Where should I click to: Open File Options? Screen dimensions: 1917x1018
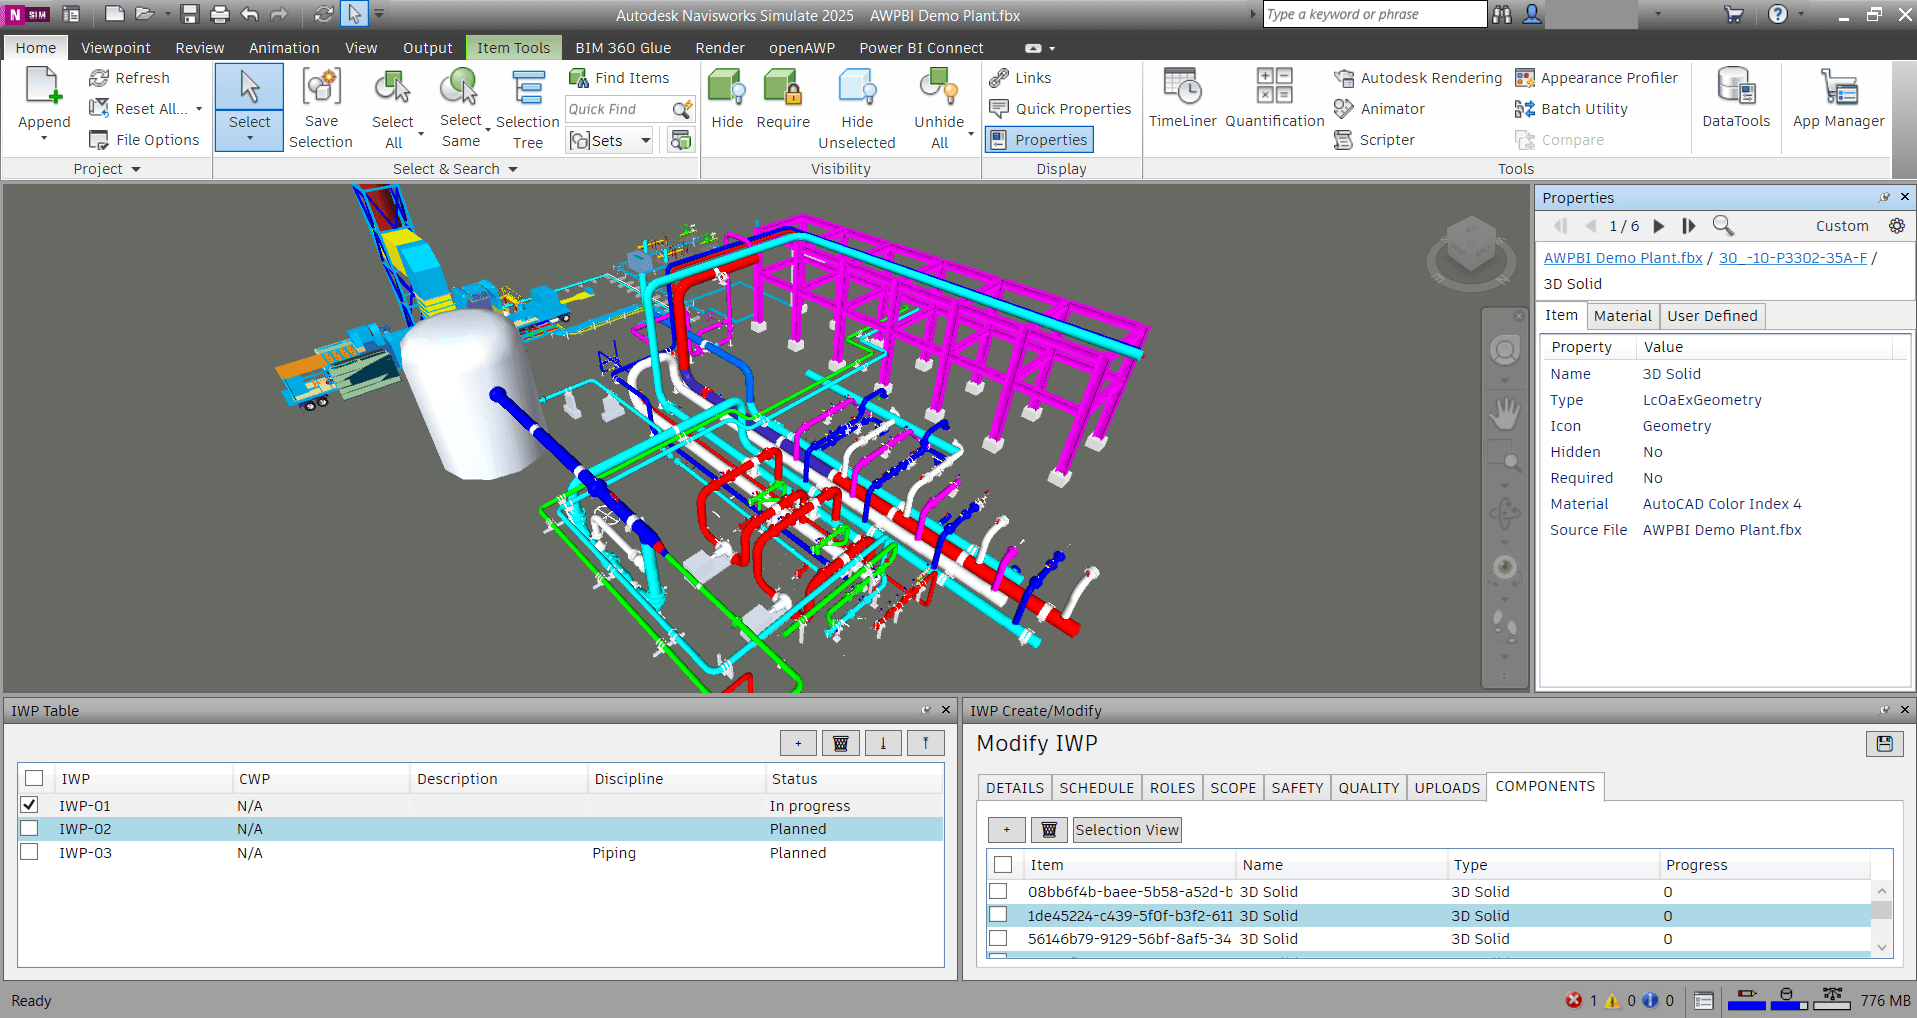point(145,140)
